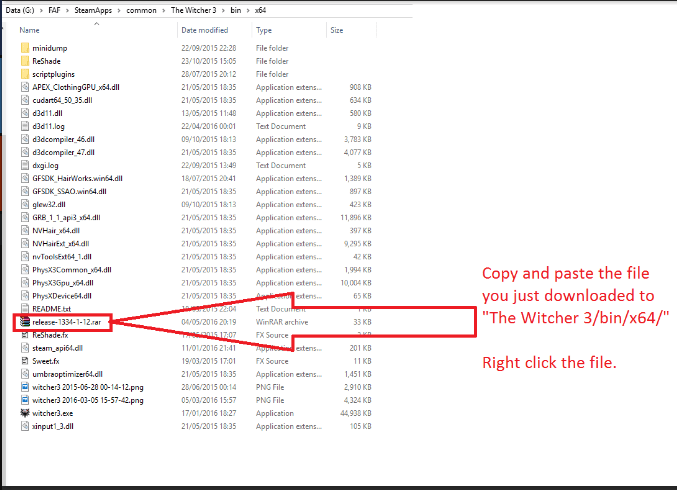Screen dimensions: 677x490
Task: Click the 11,896 KB size cell
Action: (x=356, y=218)
